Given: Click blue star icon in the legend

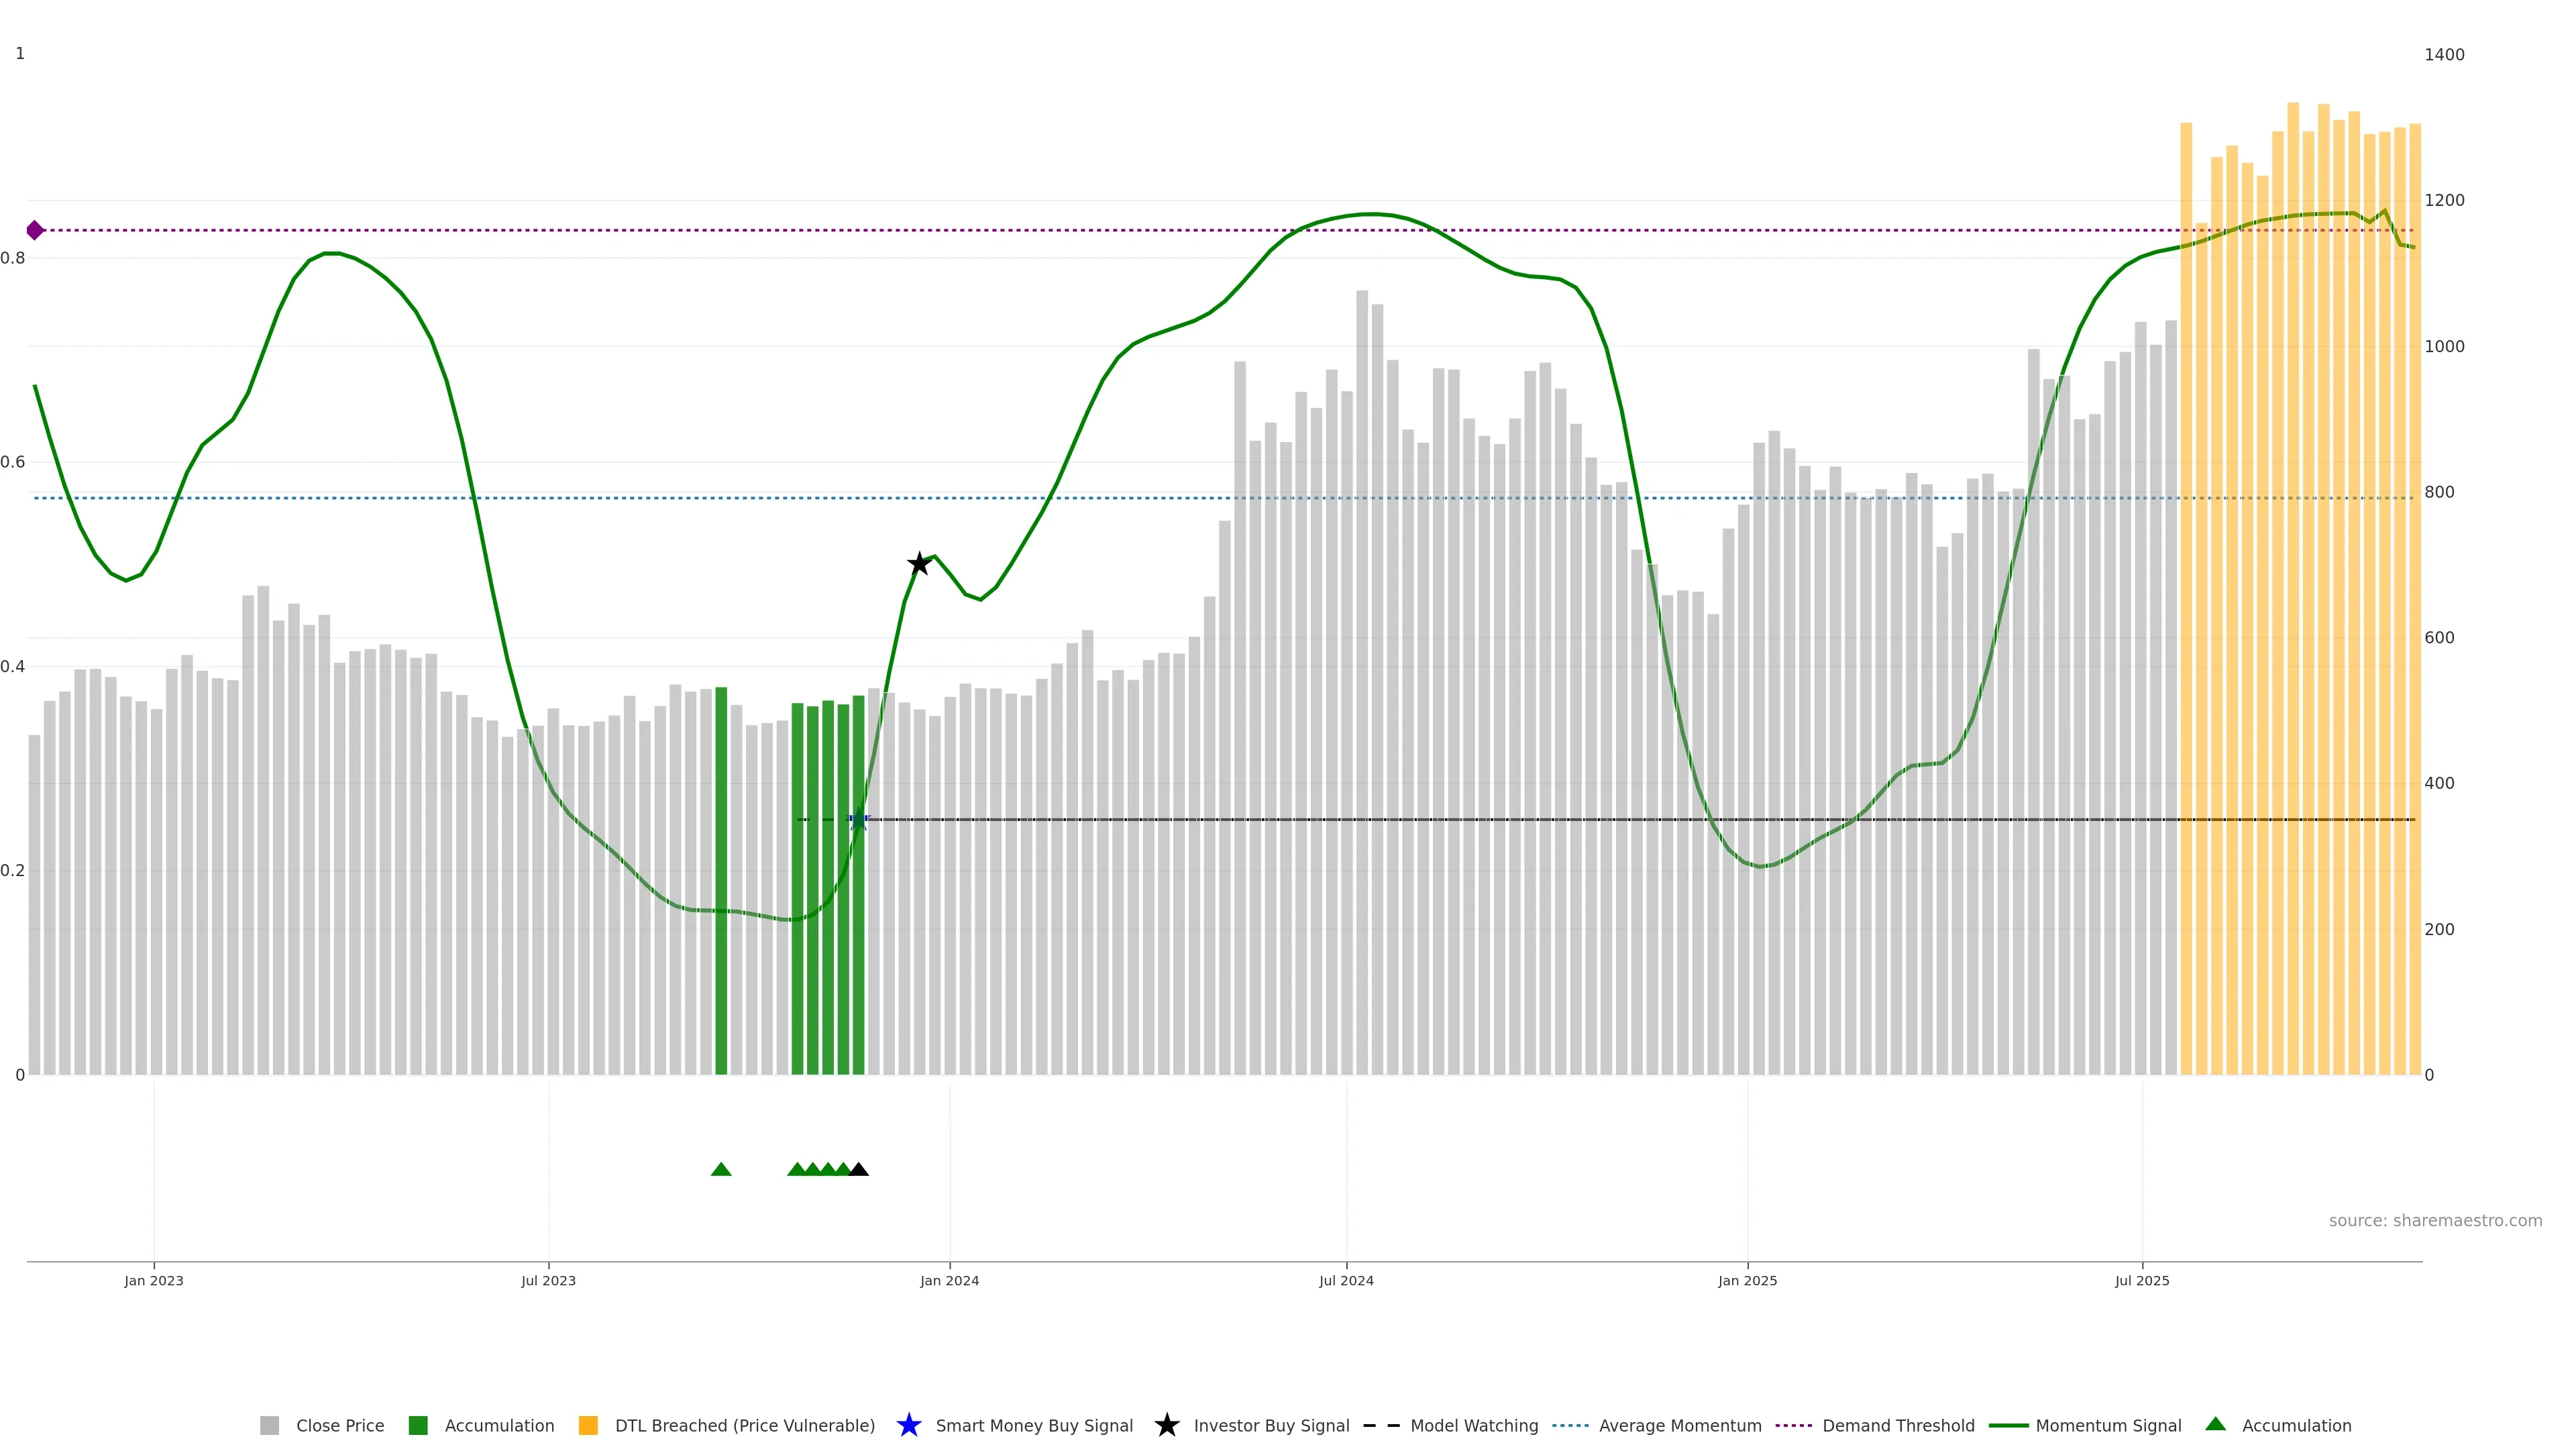Looking at the screenshot, I should coord(908,1425).
